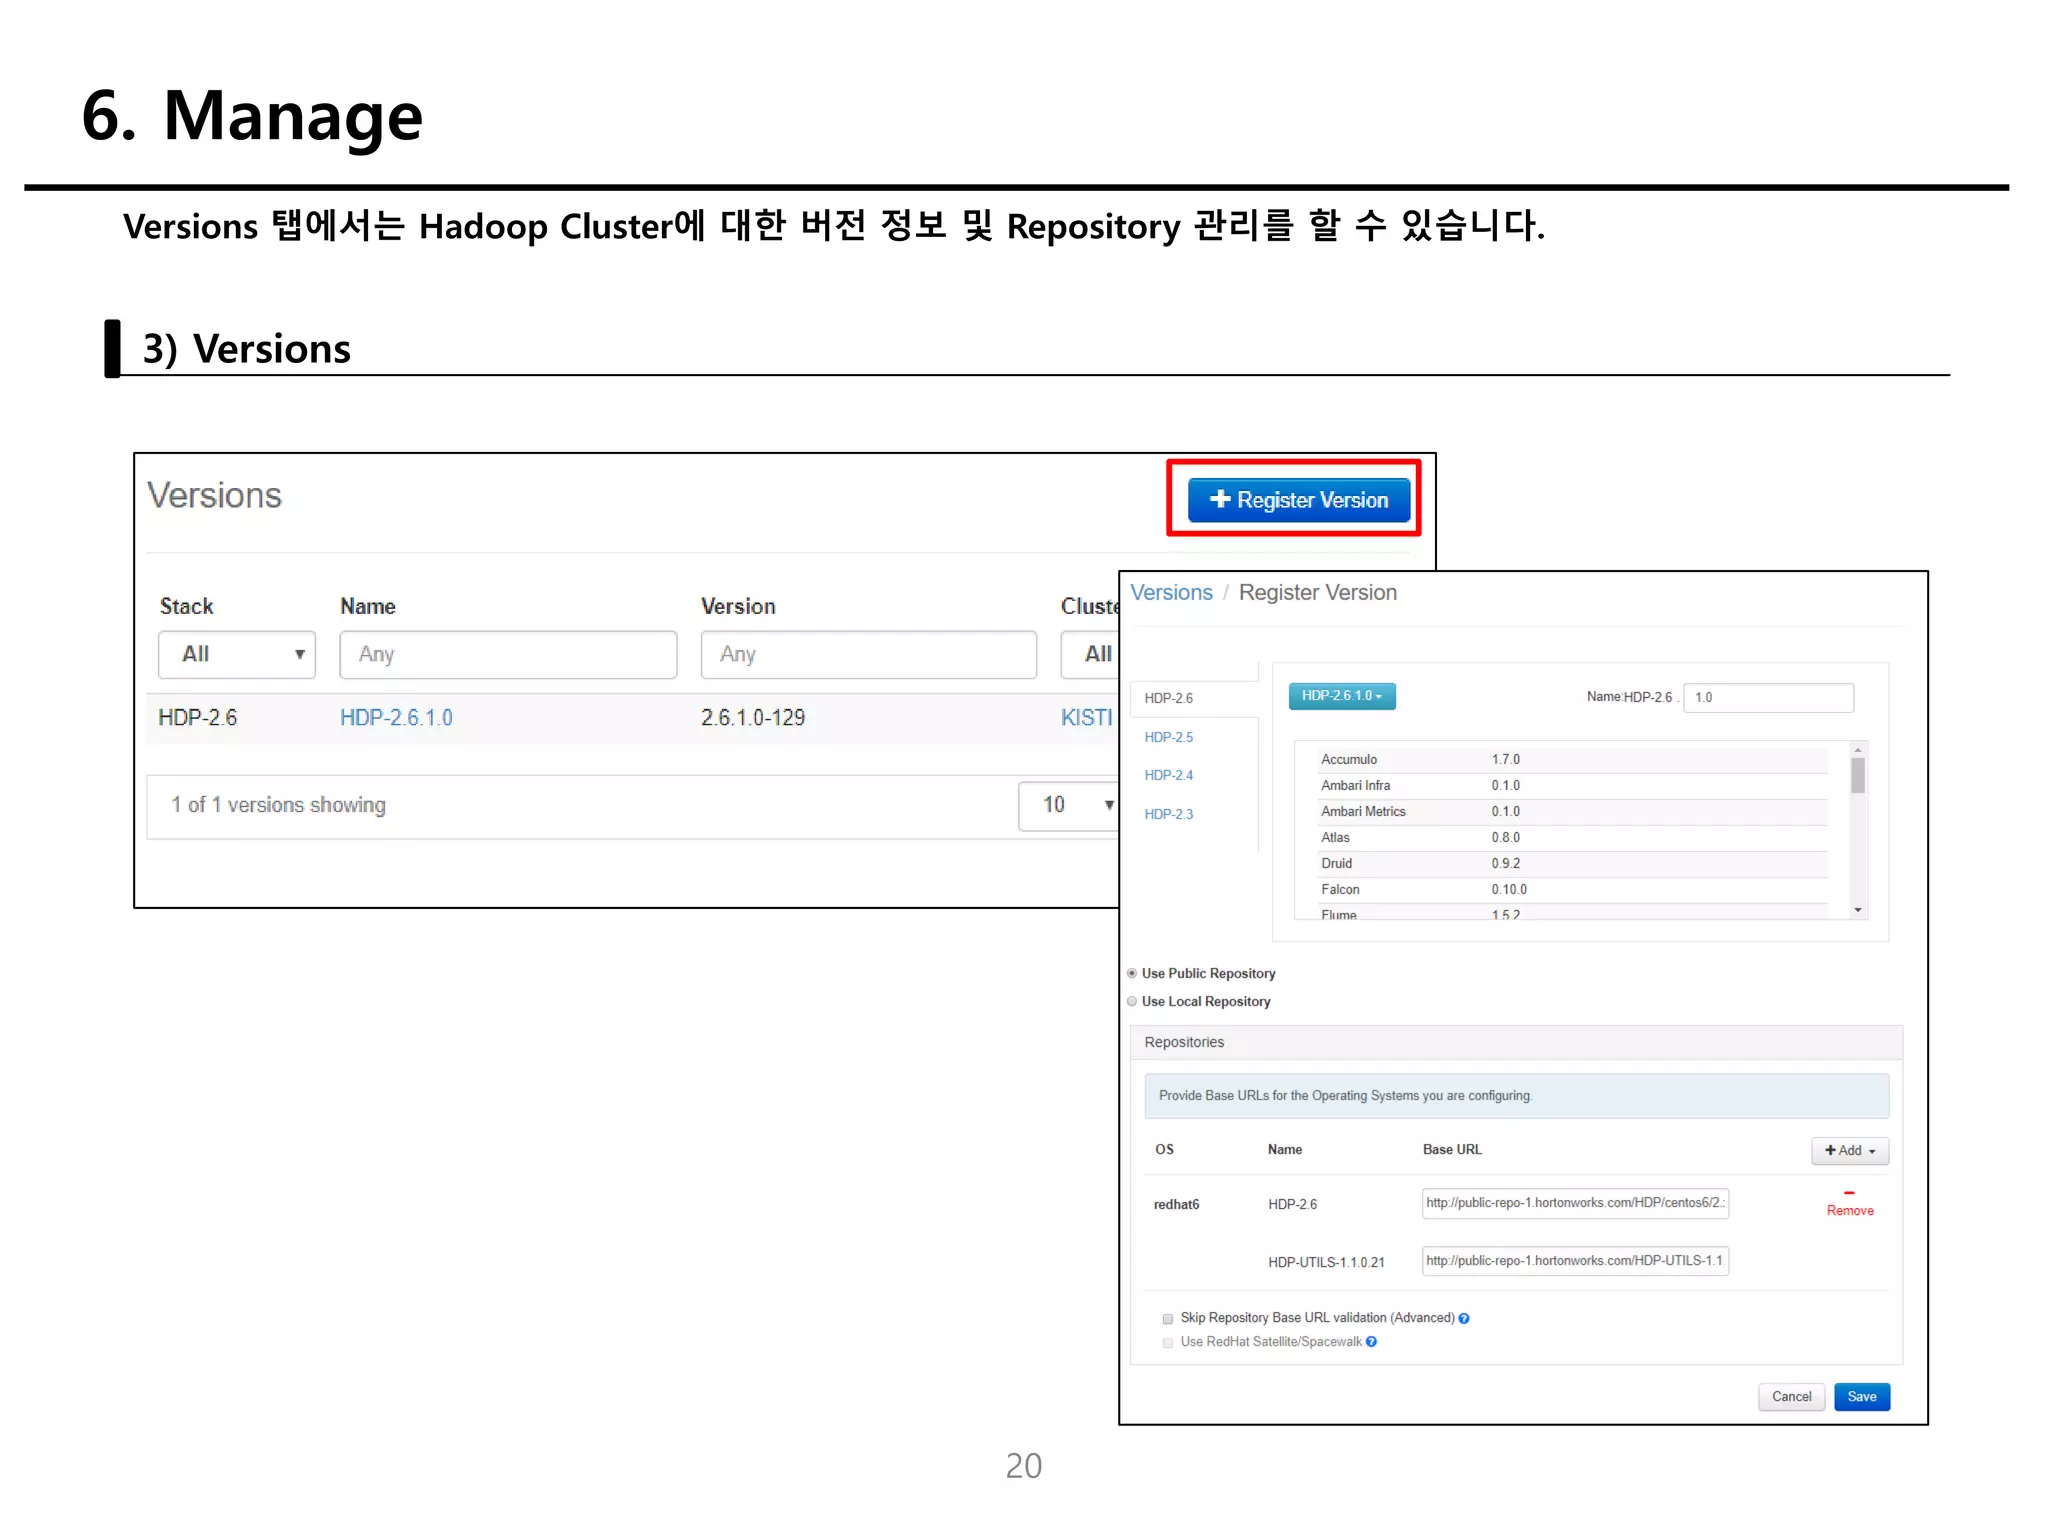Image resolution: width=2048 pixels, height=1536 pixels.
Task: Click the HDP-UTILS-1.1.0.21 base URL field
Action: (1575, 1261)
